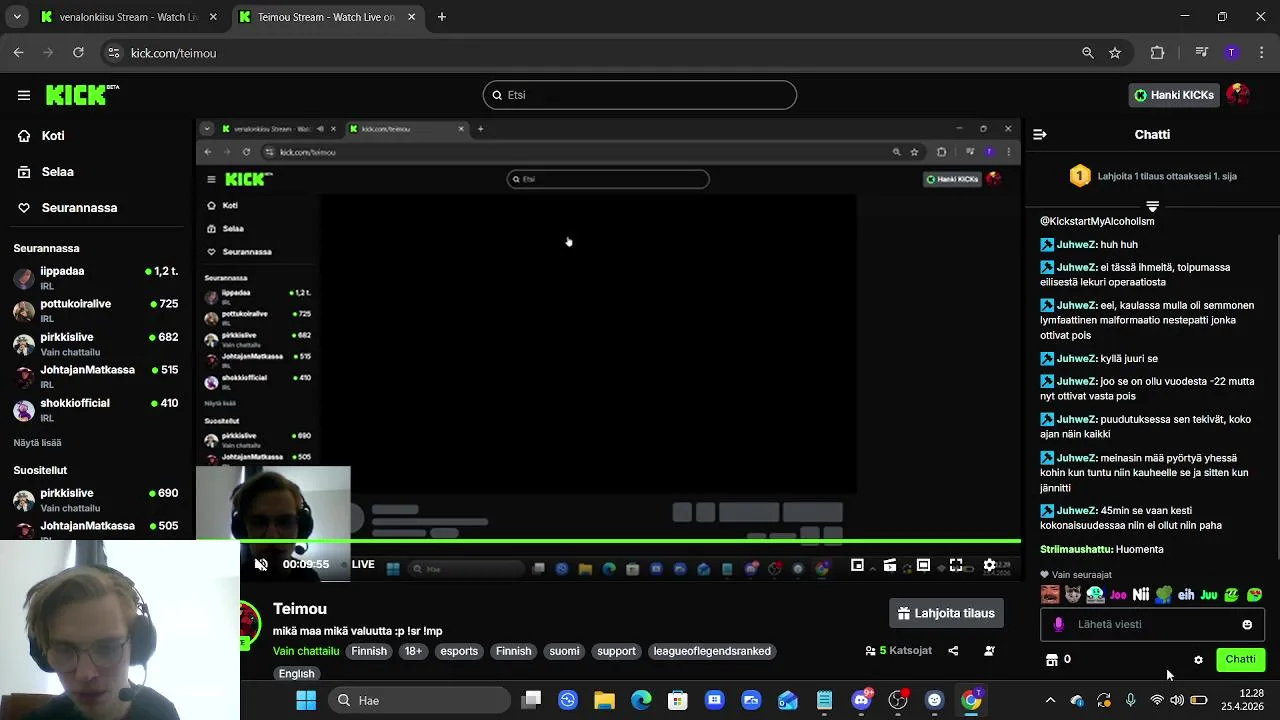Open OBS Studio from the taskbar
The height and width of the screenshot is (720, 1280).
click(x=898, y=700)
